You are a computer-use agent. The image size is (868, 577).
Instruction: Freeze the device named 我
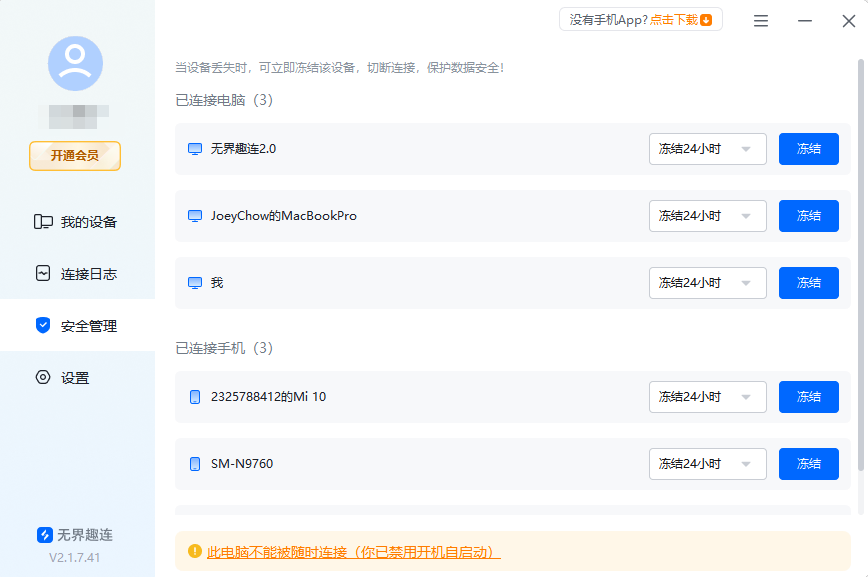(x=808, y=282)
